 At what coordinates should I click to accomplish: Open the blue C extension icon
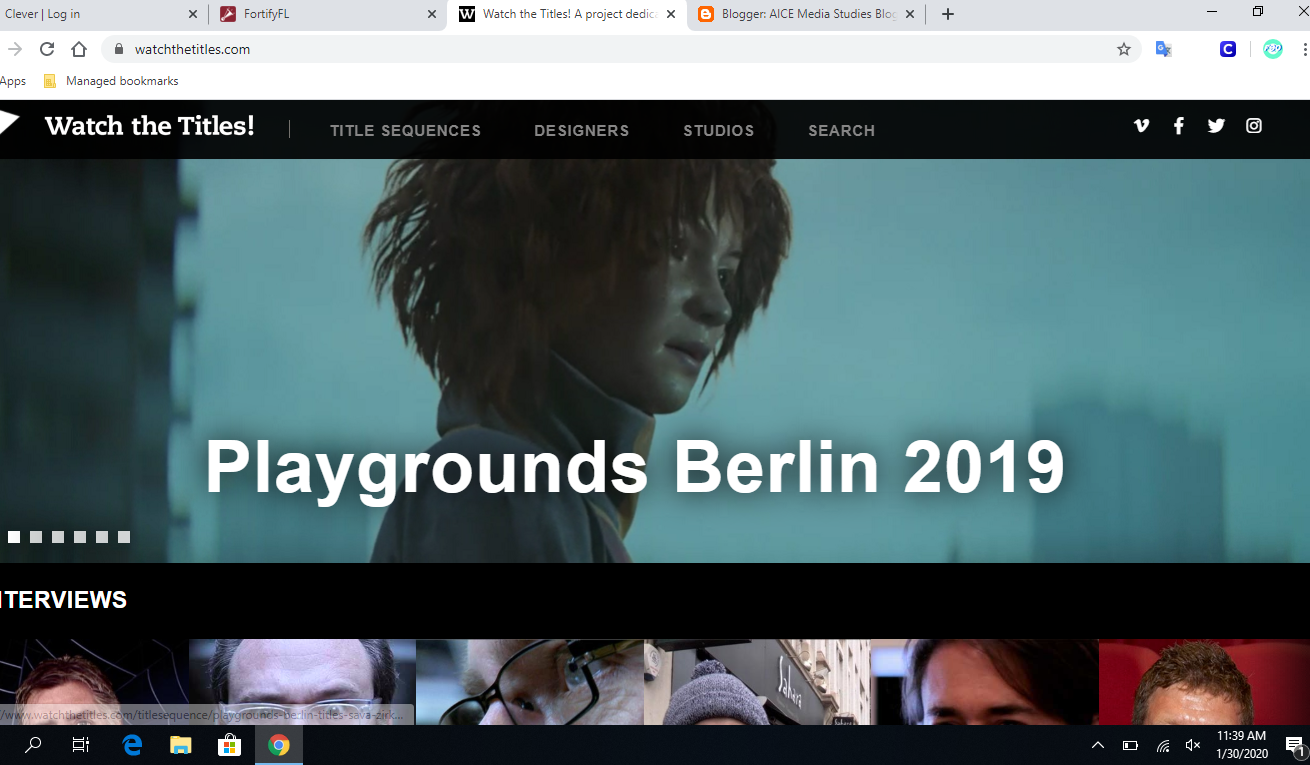[1228, 49]
